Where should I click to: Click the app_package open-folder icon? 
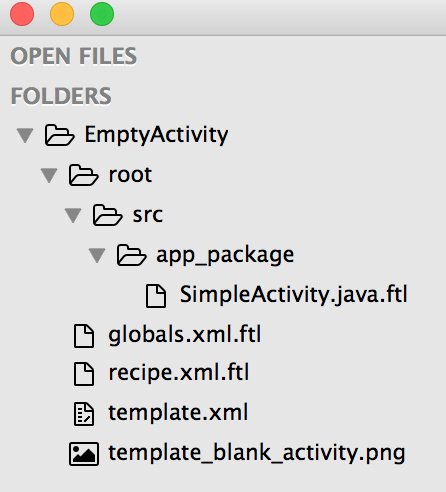point(131,255)
